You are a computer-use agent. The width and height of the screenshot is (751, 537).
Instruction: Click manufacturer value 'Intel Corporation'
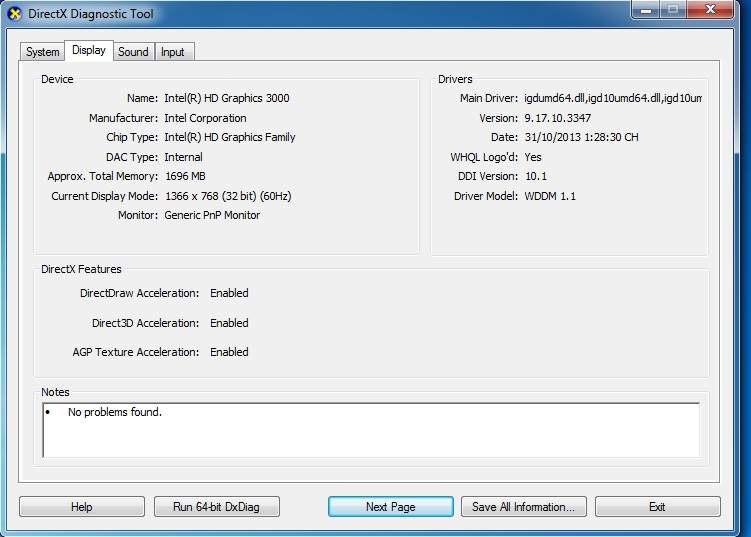pos(205,118)
